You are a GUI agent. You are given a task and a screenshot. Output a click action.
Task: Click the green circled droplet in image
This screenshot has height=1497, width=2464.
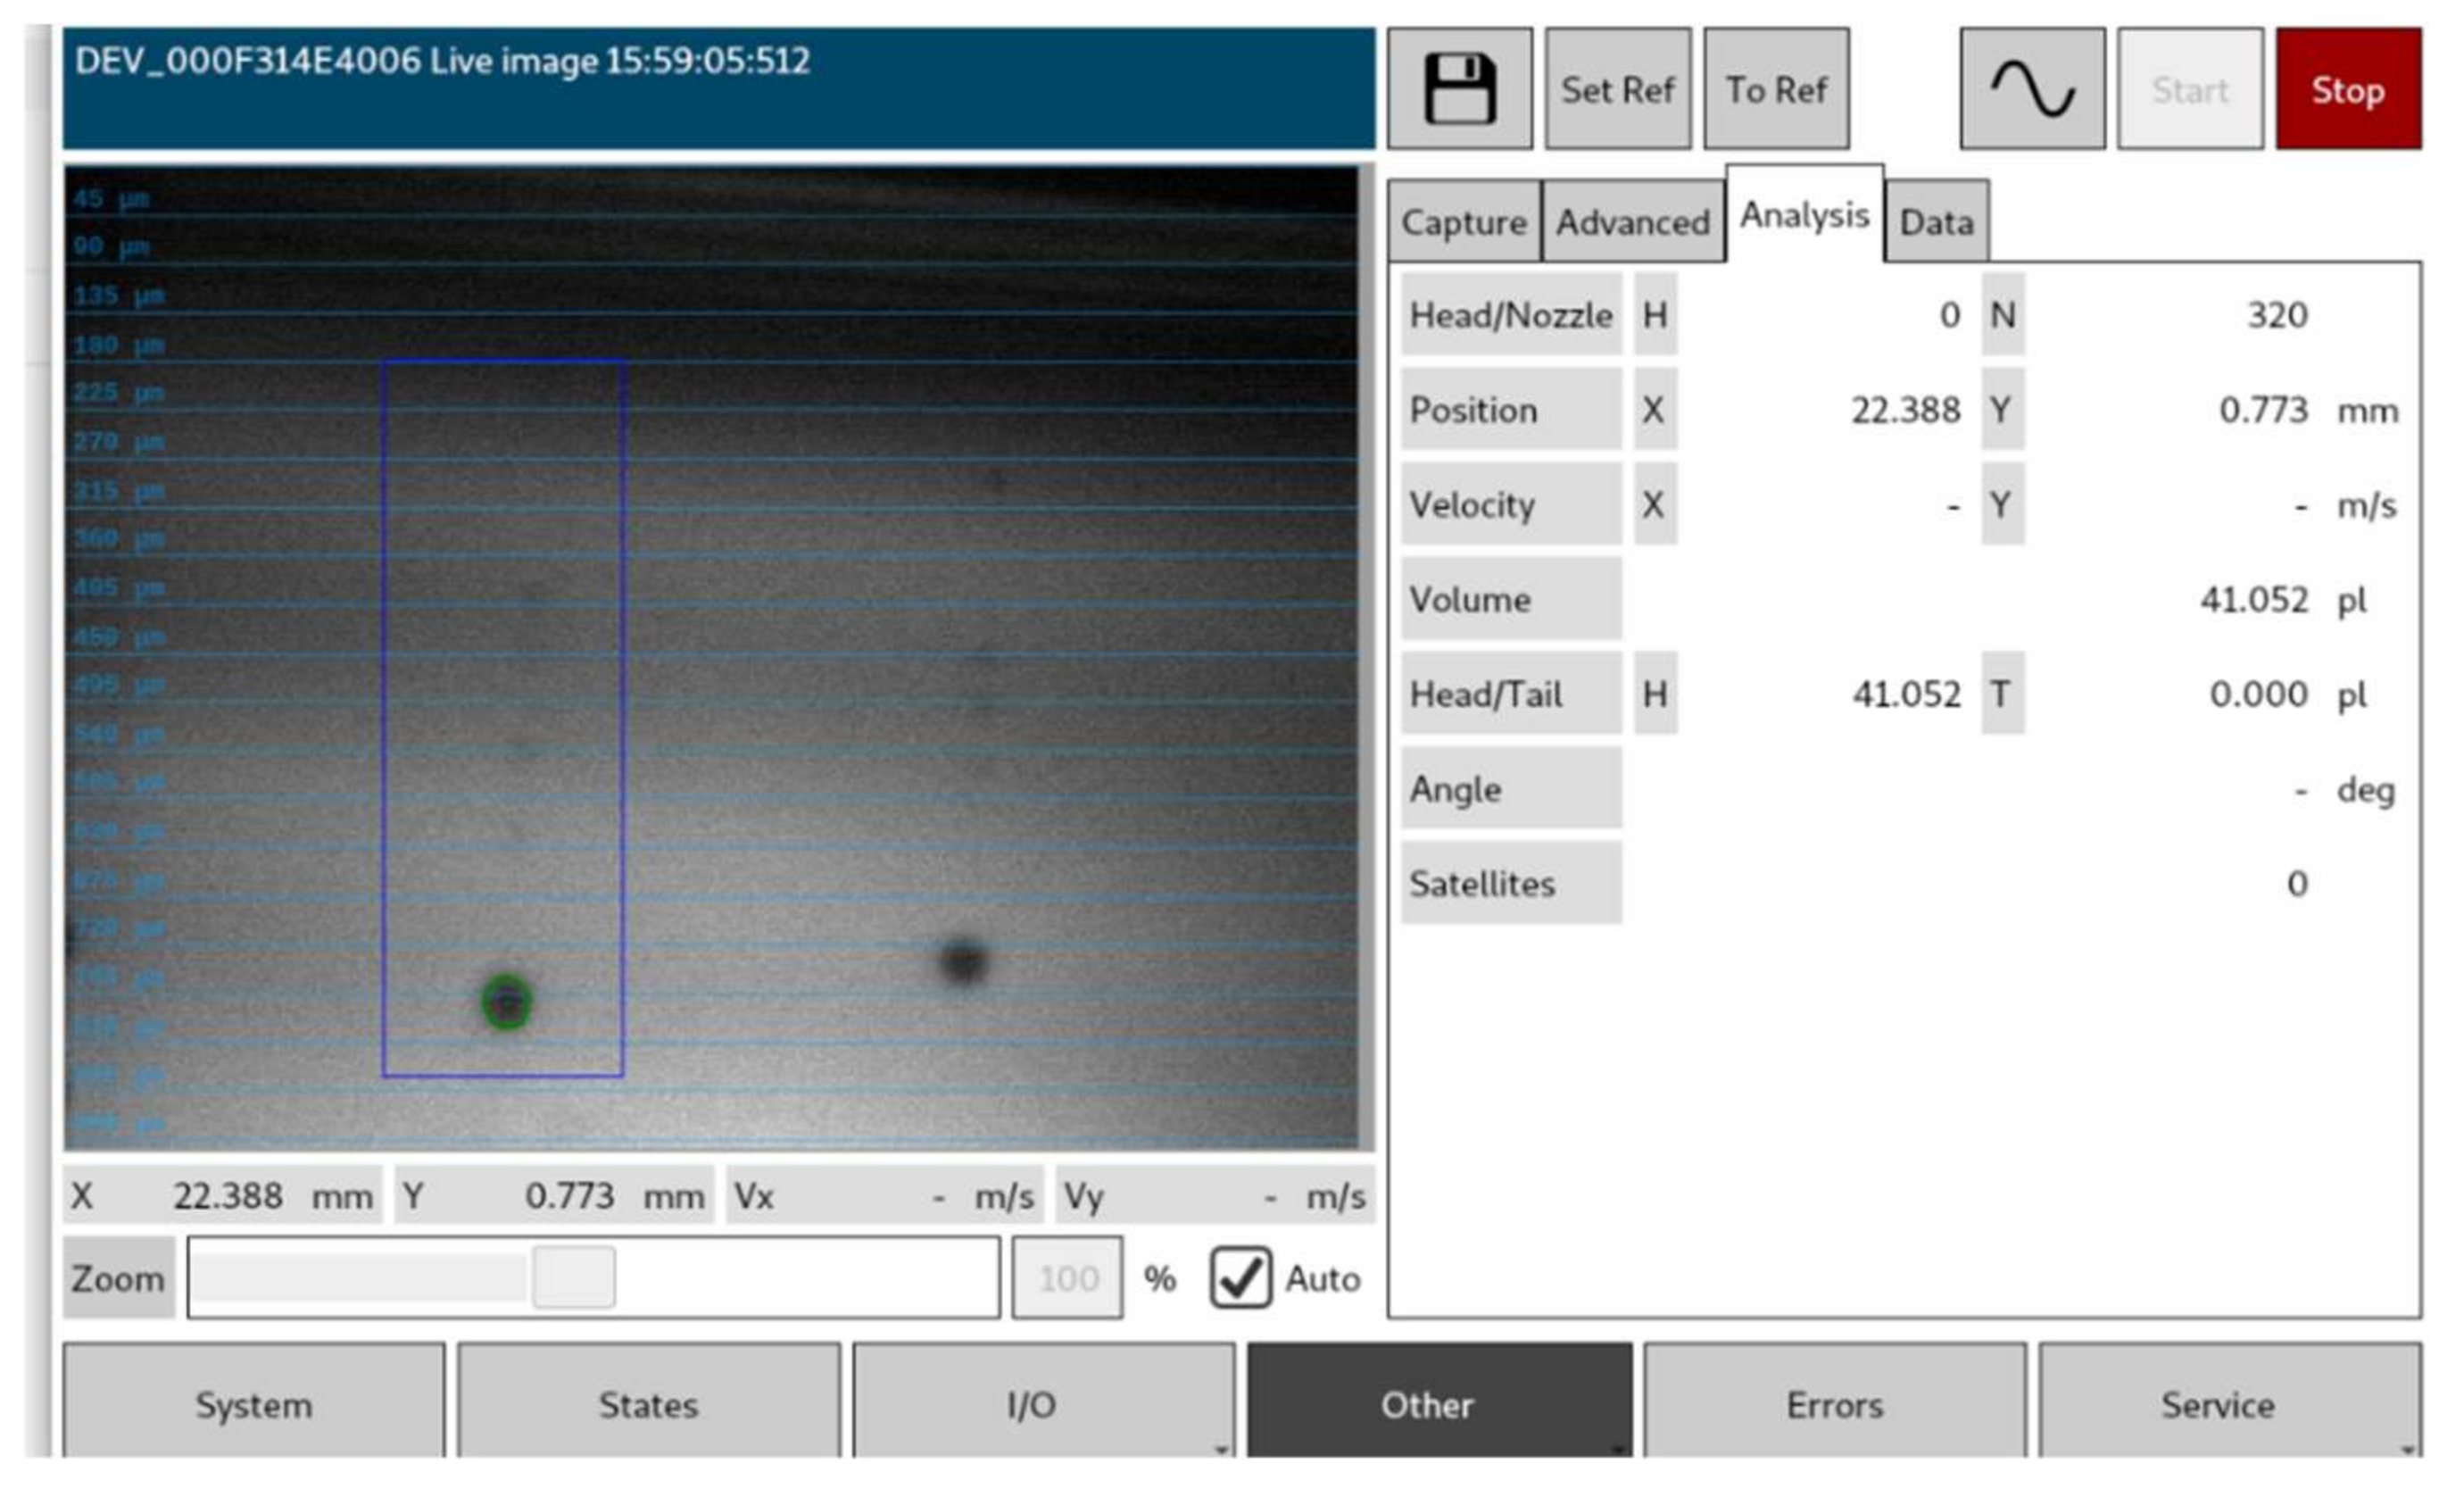click(506, 1001)
